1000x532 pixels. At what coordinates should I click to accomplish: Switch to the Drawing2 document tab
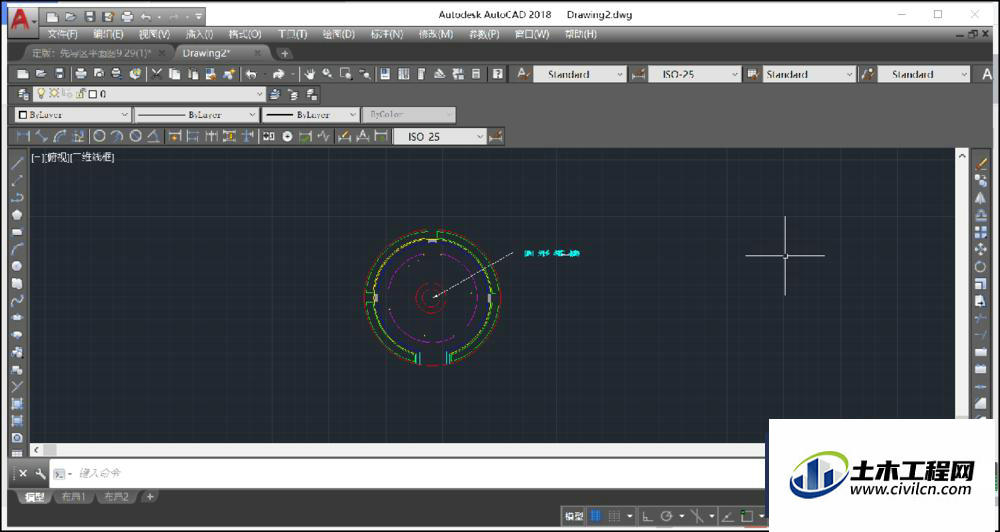(x=208, y=53)
